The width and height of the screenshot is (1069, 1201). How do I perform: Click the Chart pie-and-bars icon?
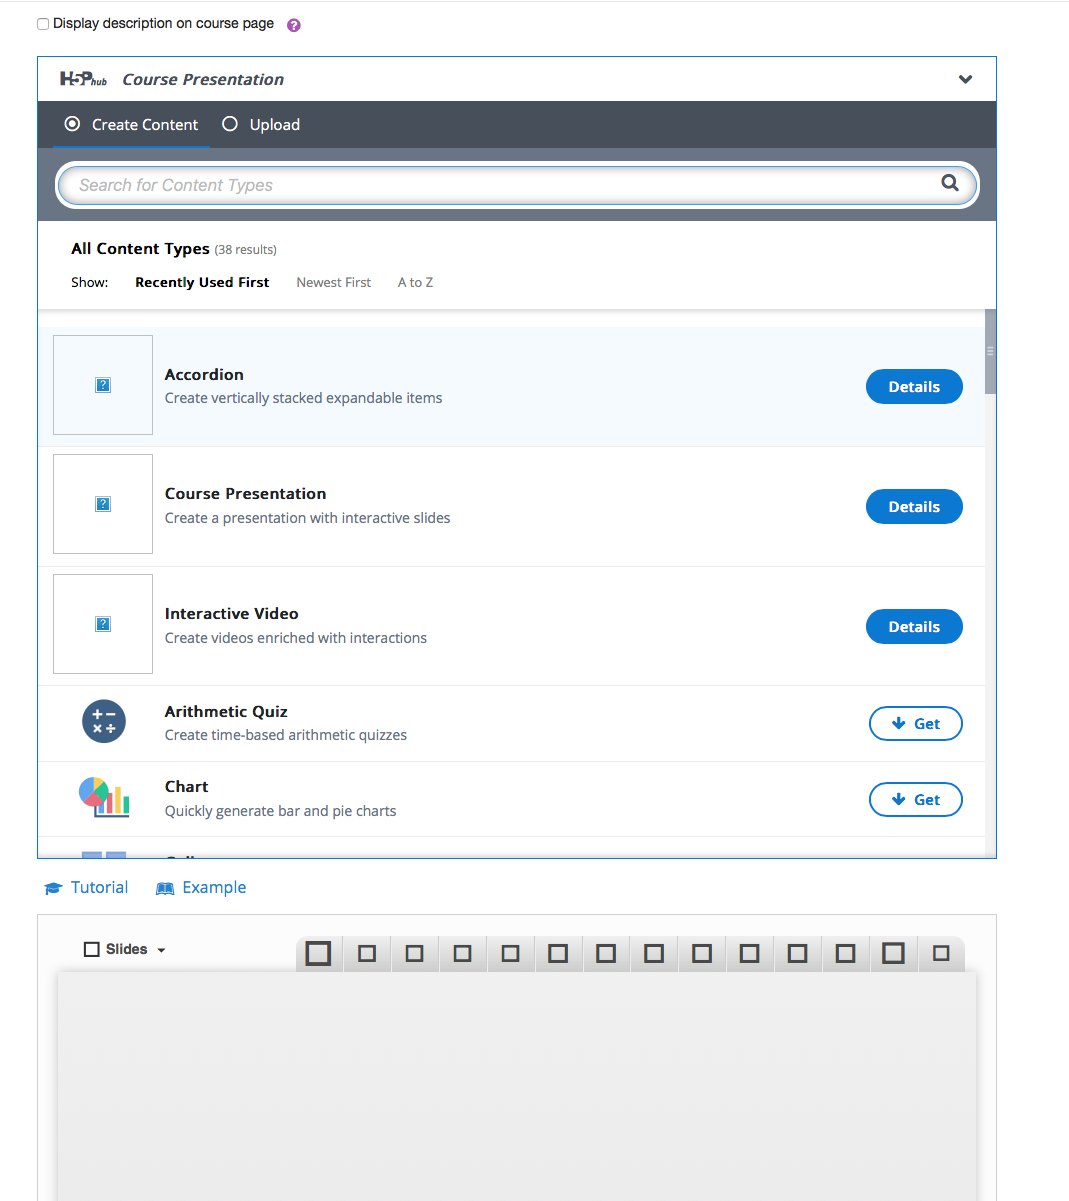tap(104, 797)
